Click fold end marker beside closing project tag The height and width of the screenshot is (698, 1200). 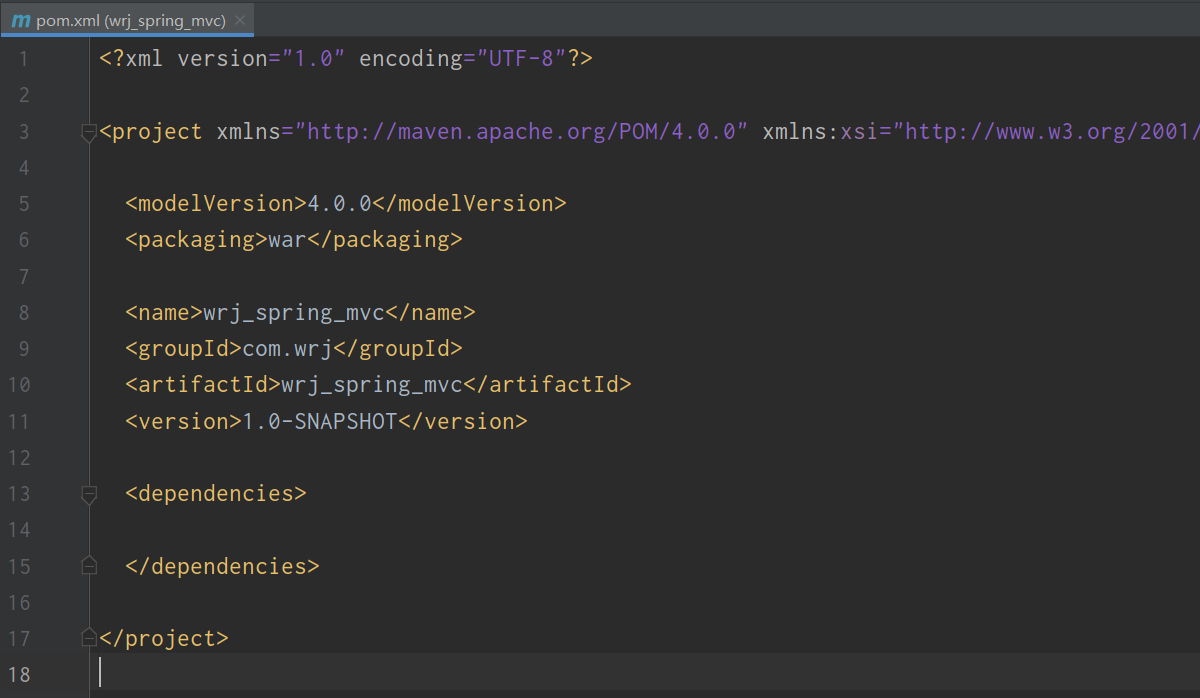click(89, 638)
